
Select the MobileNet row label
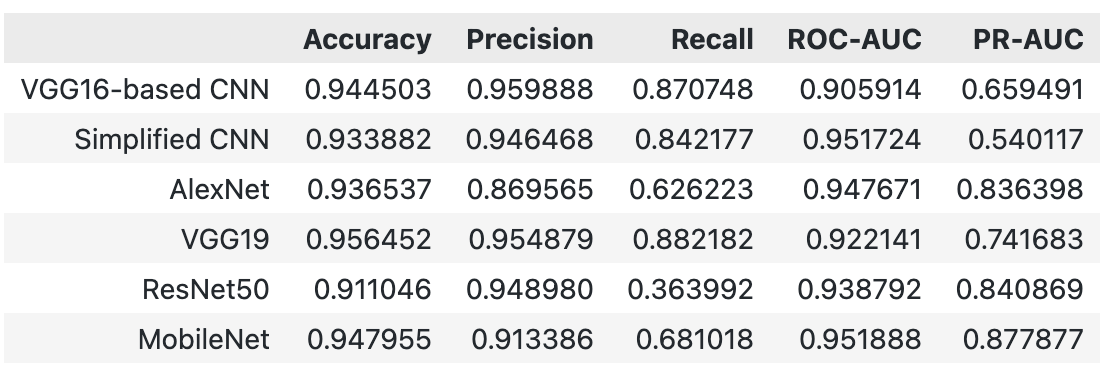204,340
